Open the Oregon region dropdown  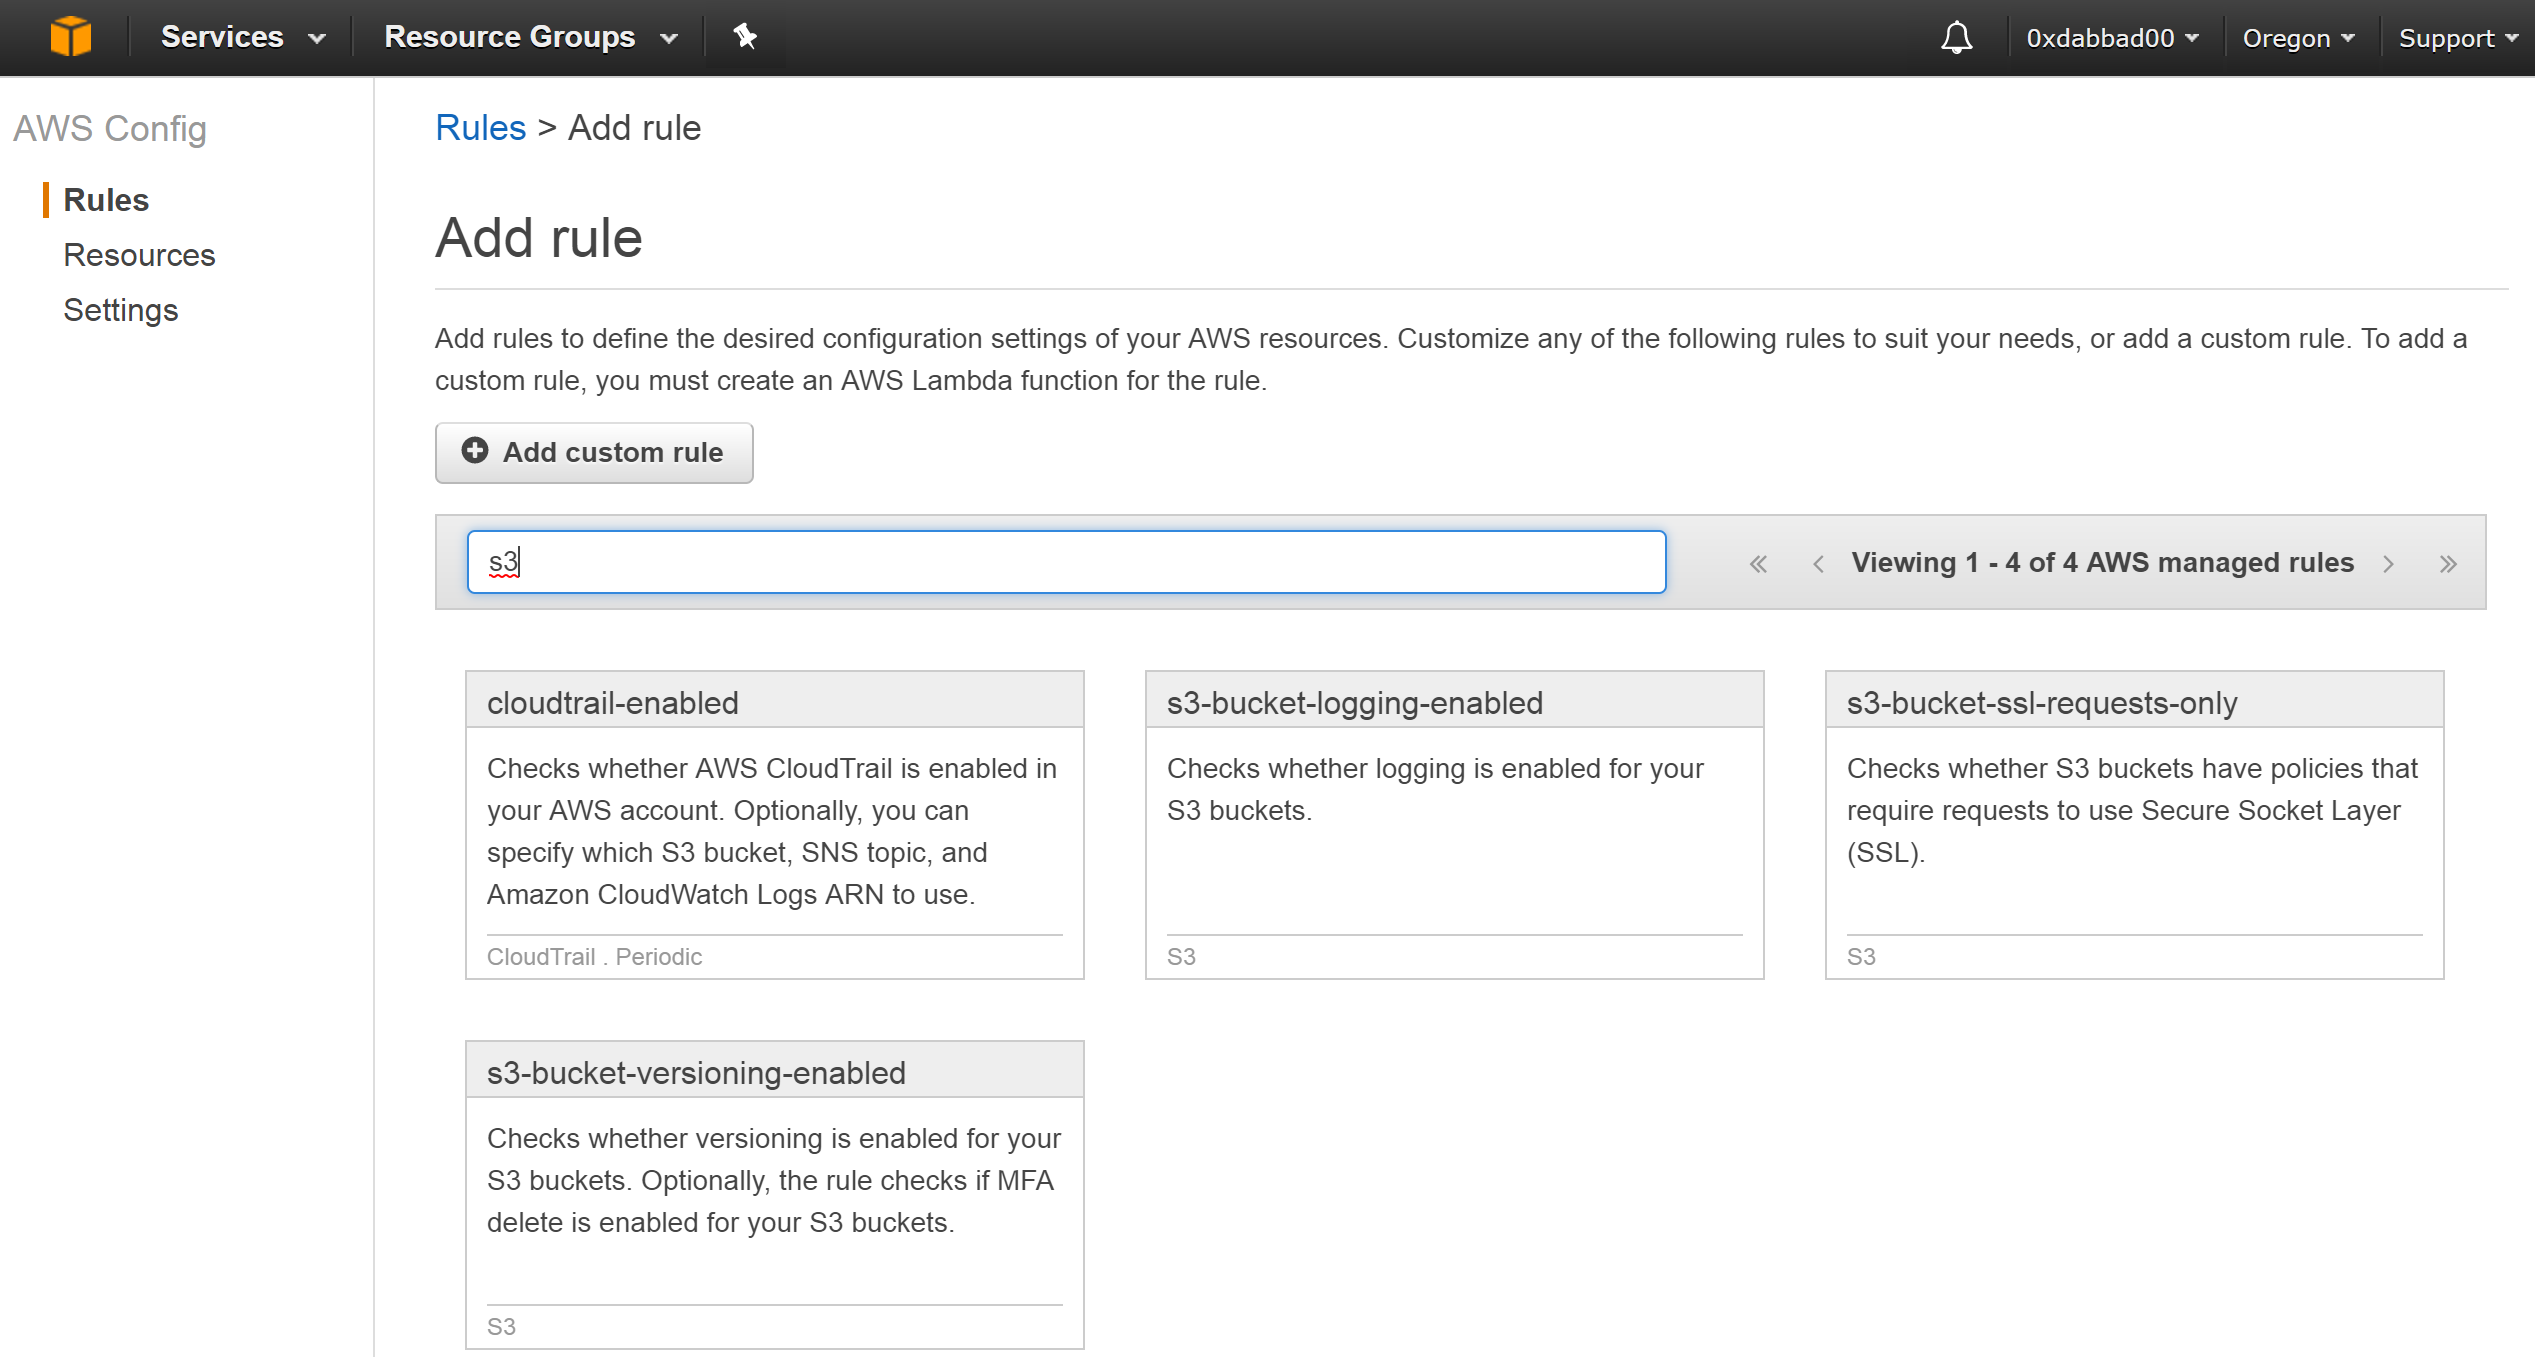click(x=2298, y=38)
